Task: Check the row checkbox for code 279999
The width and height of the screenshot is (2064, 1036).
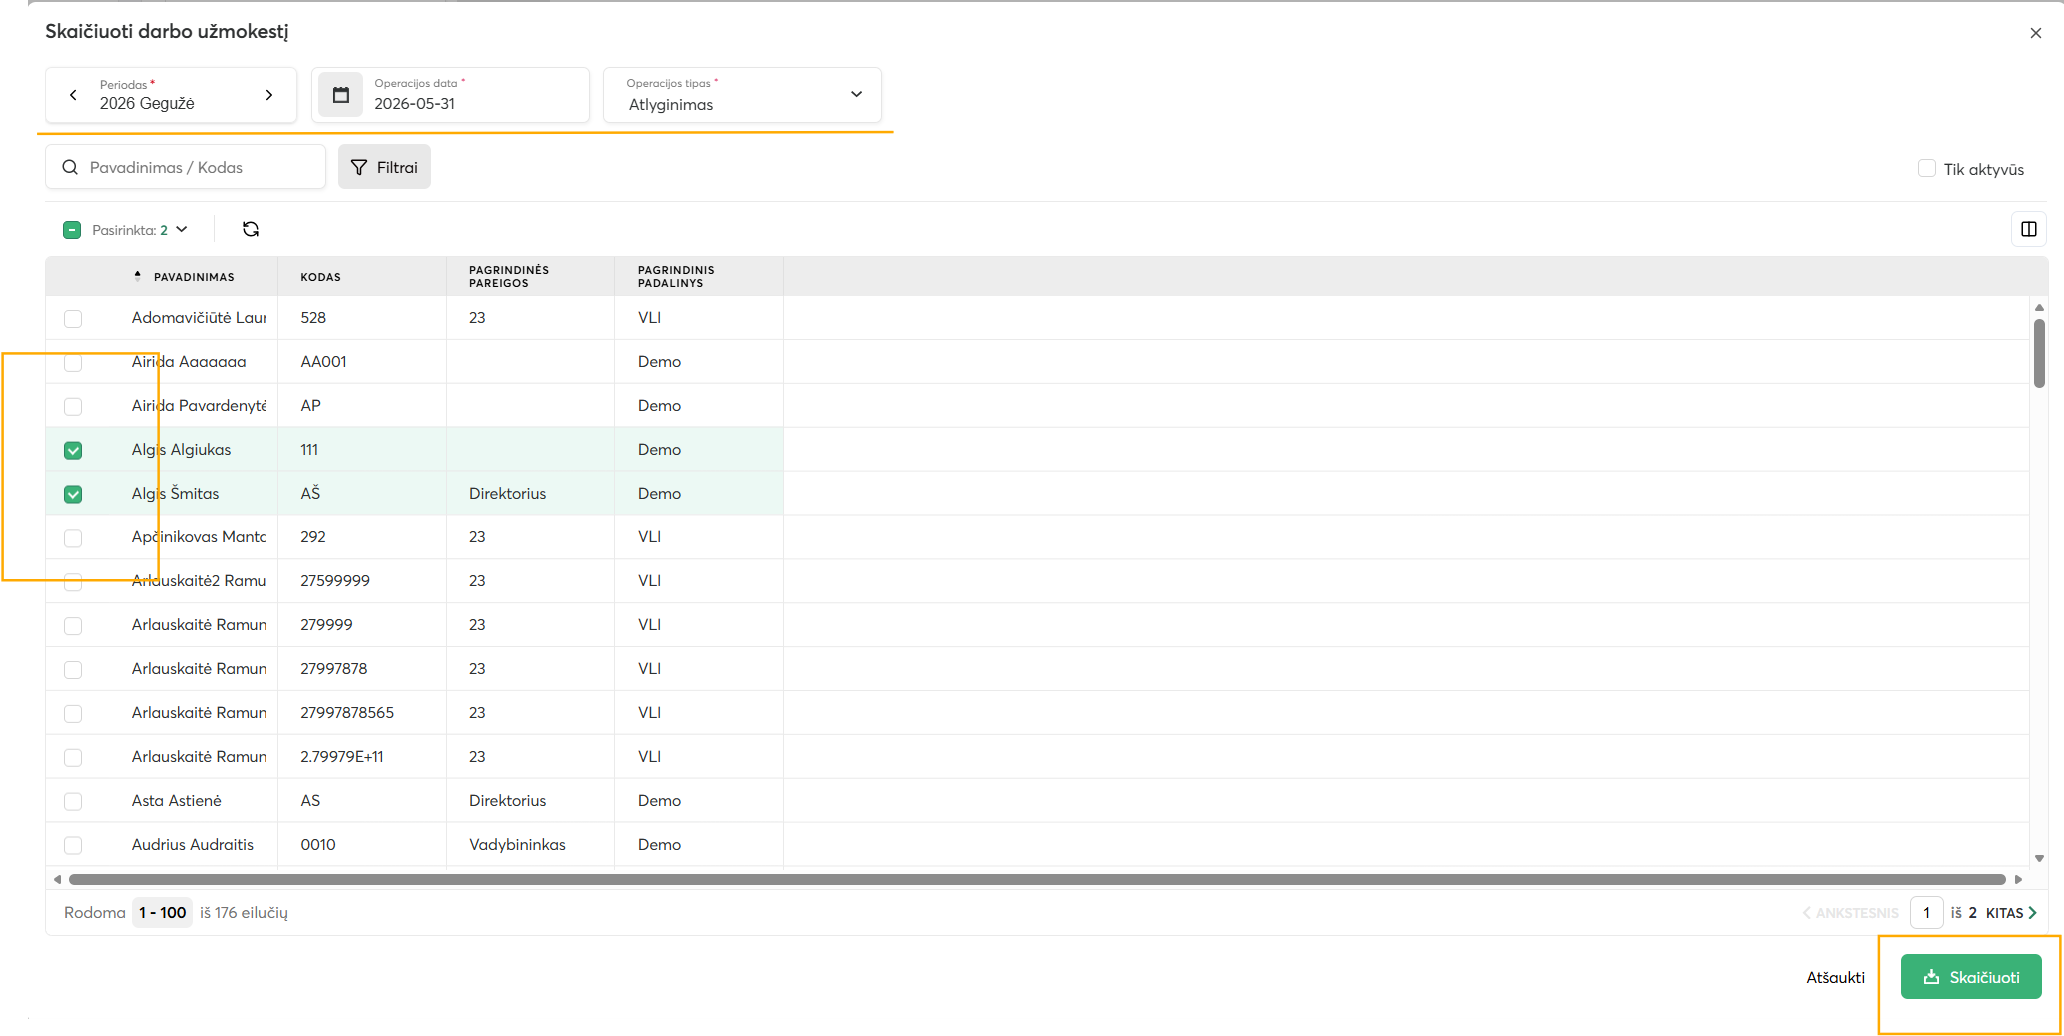Action: click(x=73, y=625)
